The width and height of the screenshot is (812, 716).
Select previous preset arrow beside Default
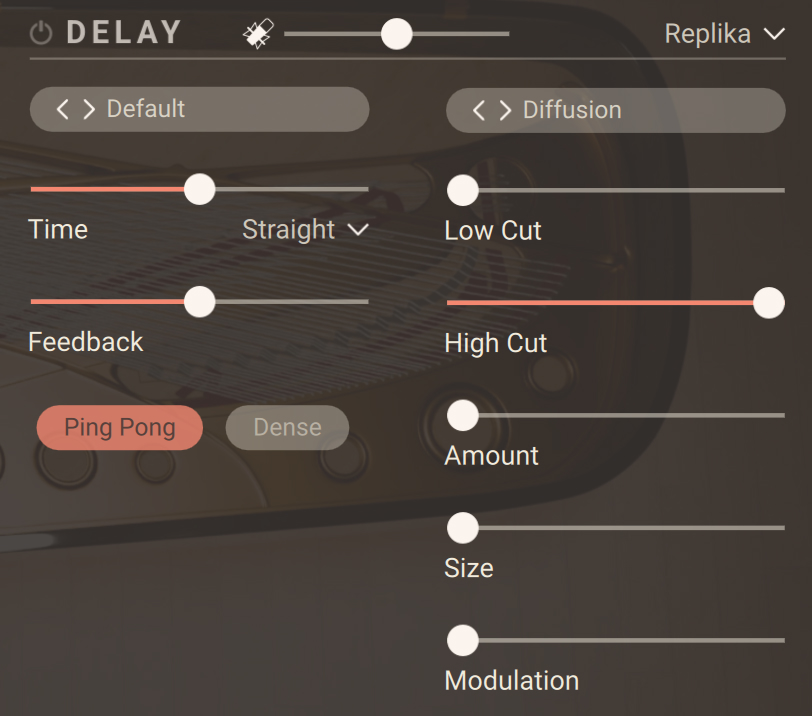[63, 109]
